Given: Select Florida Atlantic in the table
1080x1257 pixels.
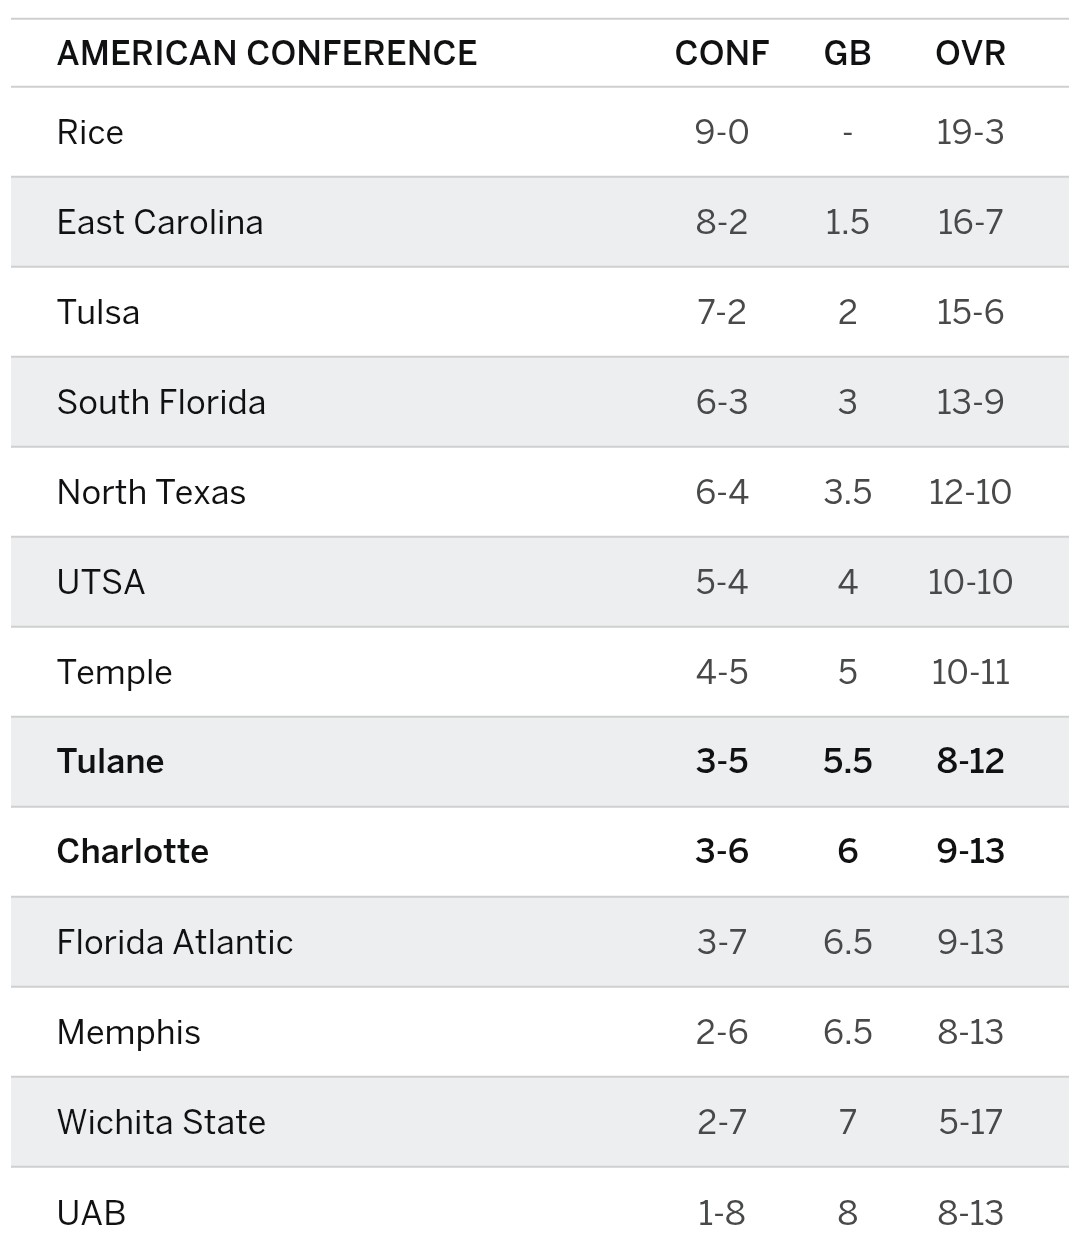Looking at the screenshot, I should 175,942.
